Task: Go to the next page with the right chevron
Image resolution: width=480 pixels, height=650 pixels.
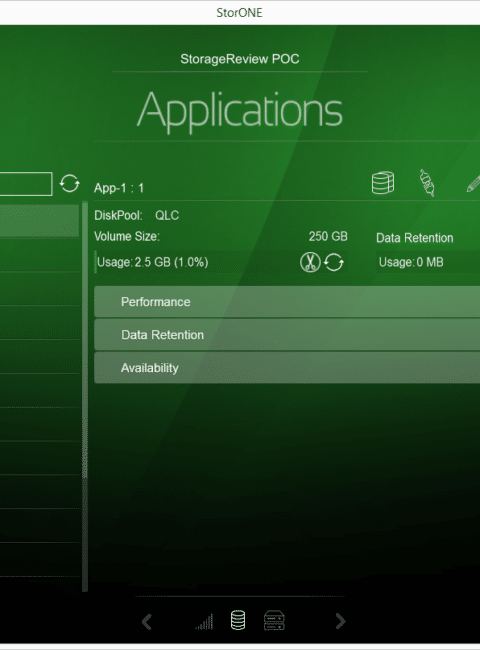Action: tap(340, 621)
